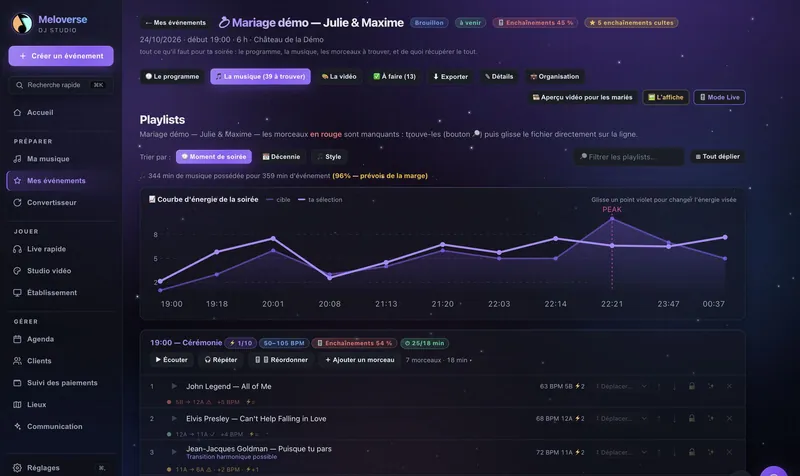Click sparkle suggestion icon on Jean-Jacques Goldman row
Screen dimensions: 800x476
(x=711, y=452)
